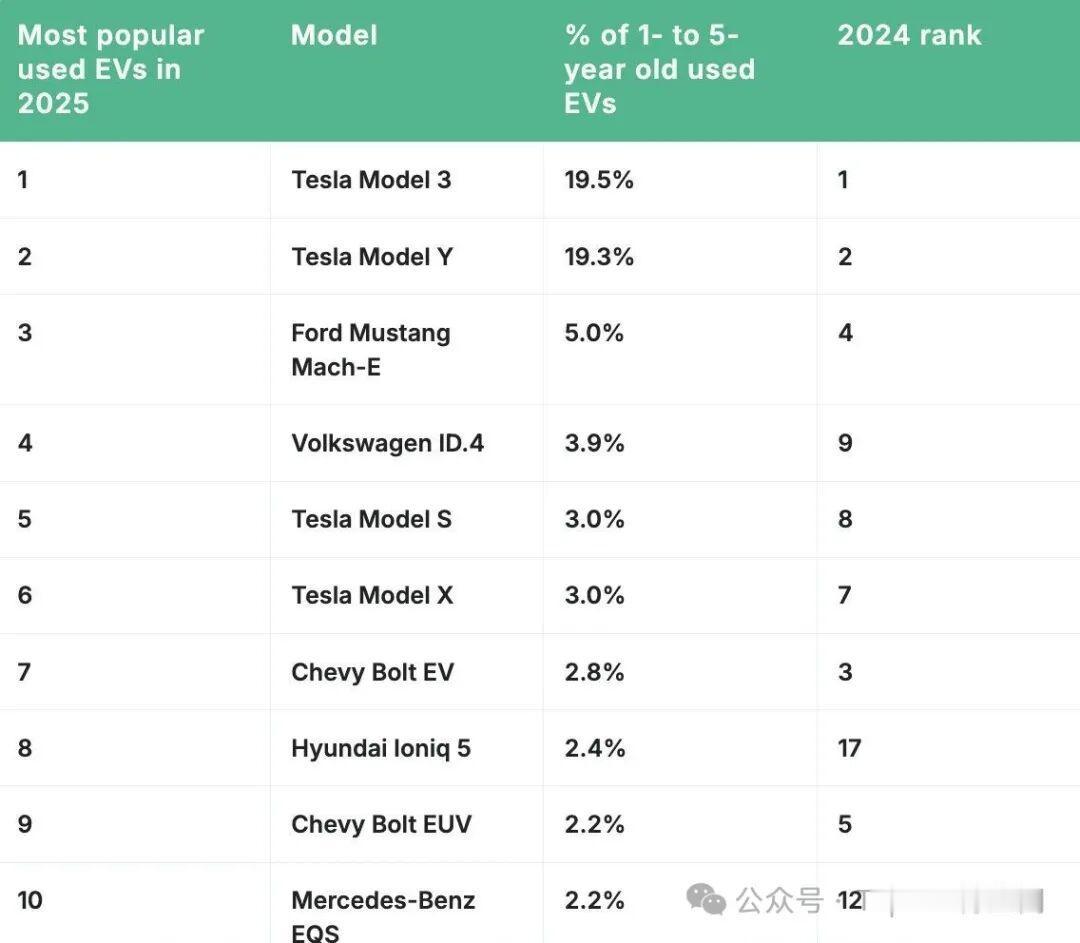The image size is (1080, 943).
Task: Select the Chevy Bolt EV cell
Action: tap(372, 672)
